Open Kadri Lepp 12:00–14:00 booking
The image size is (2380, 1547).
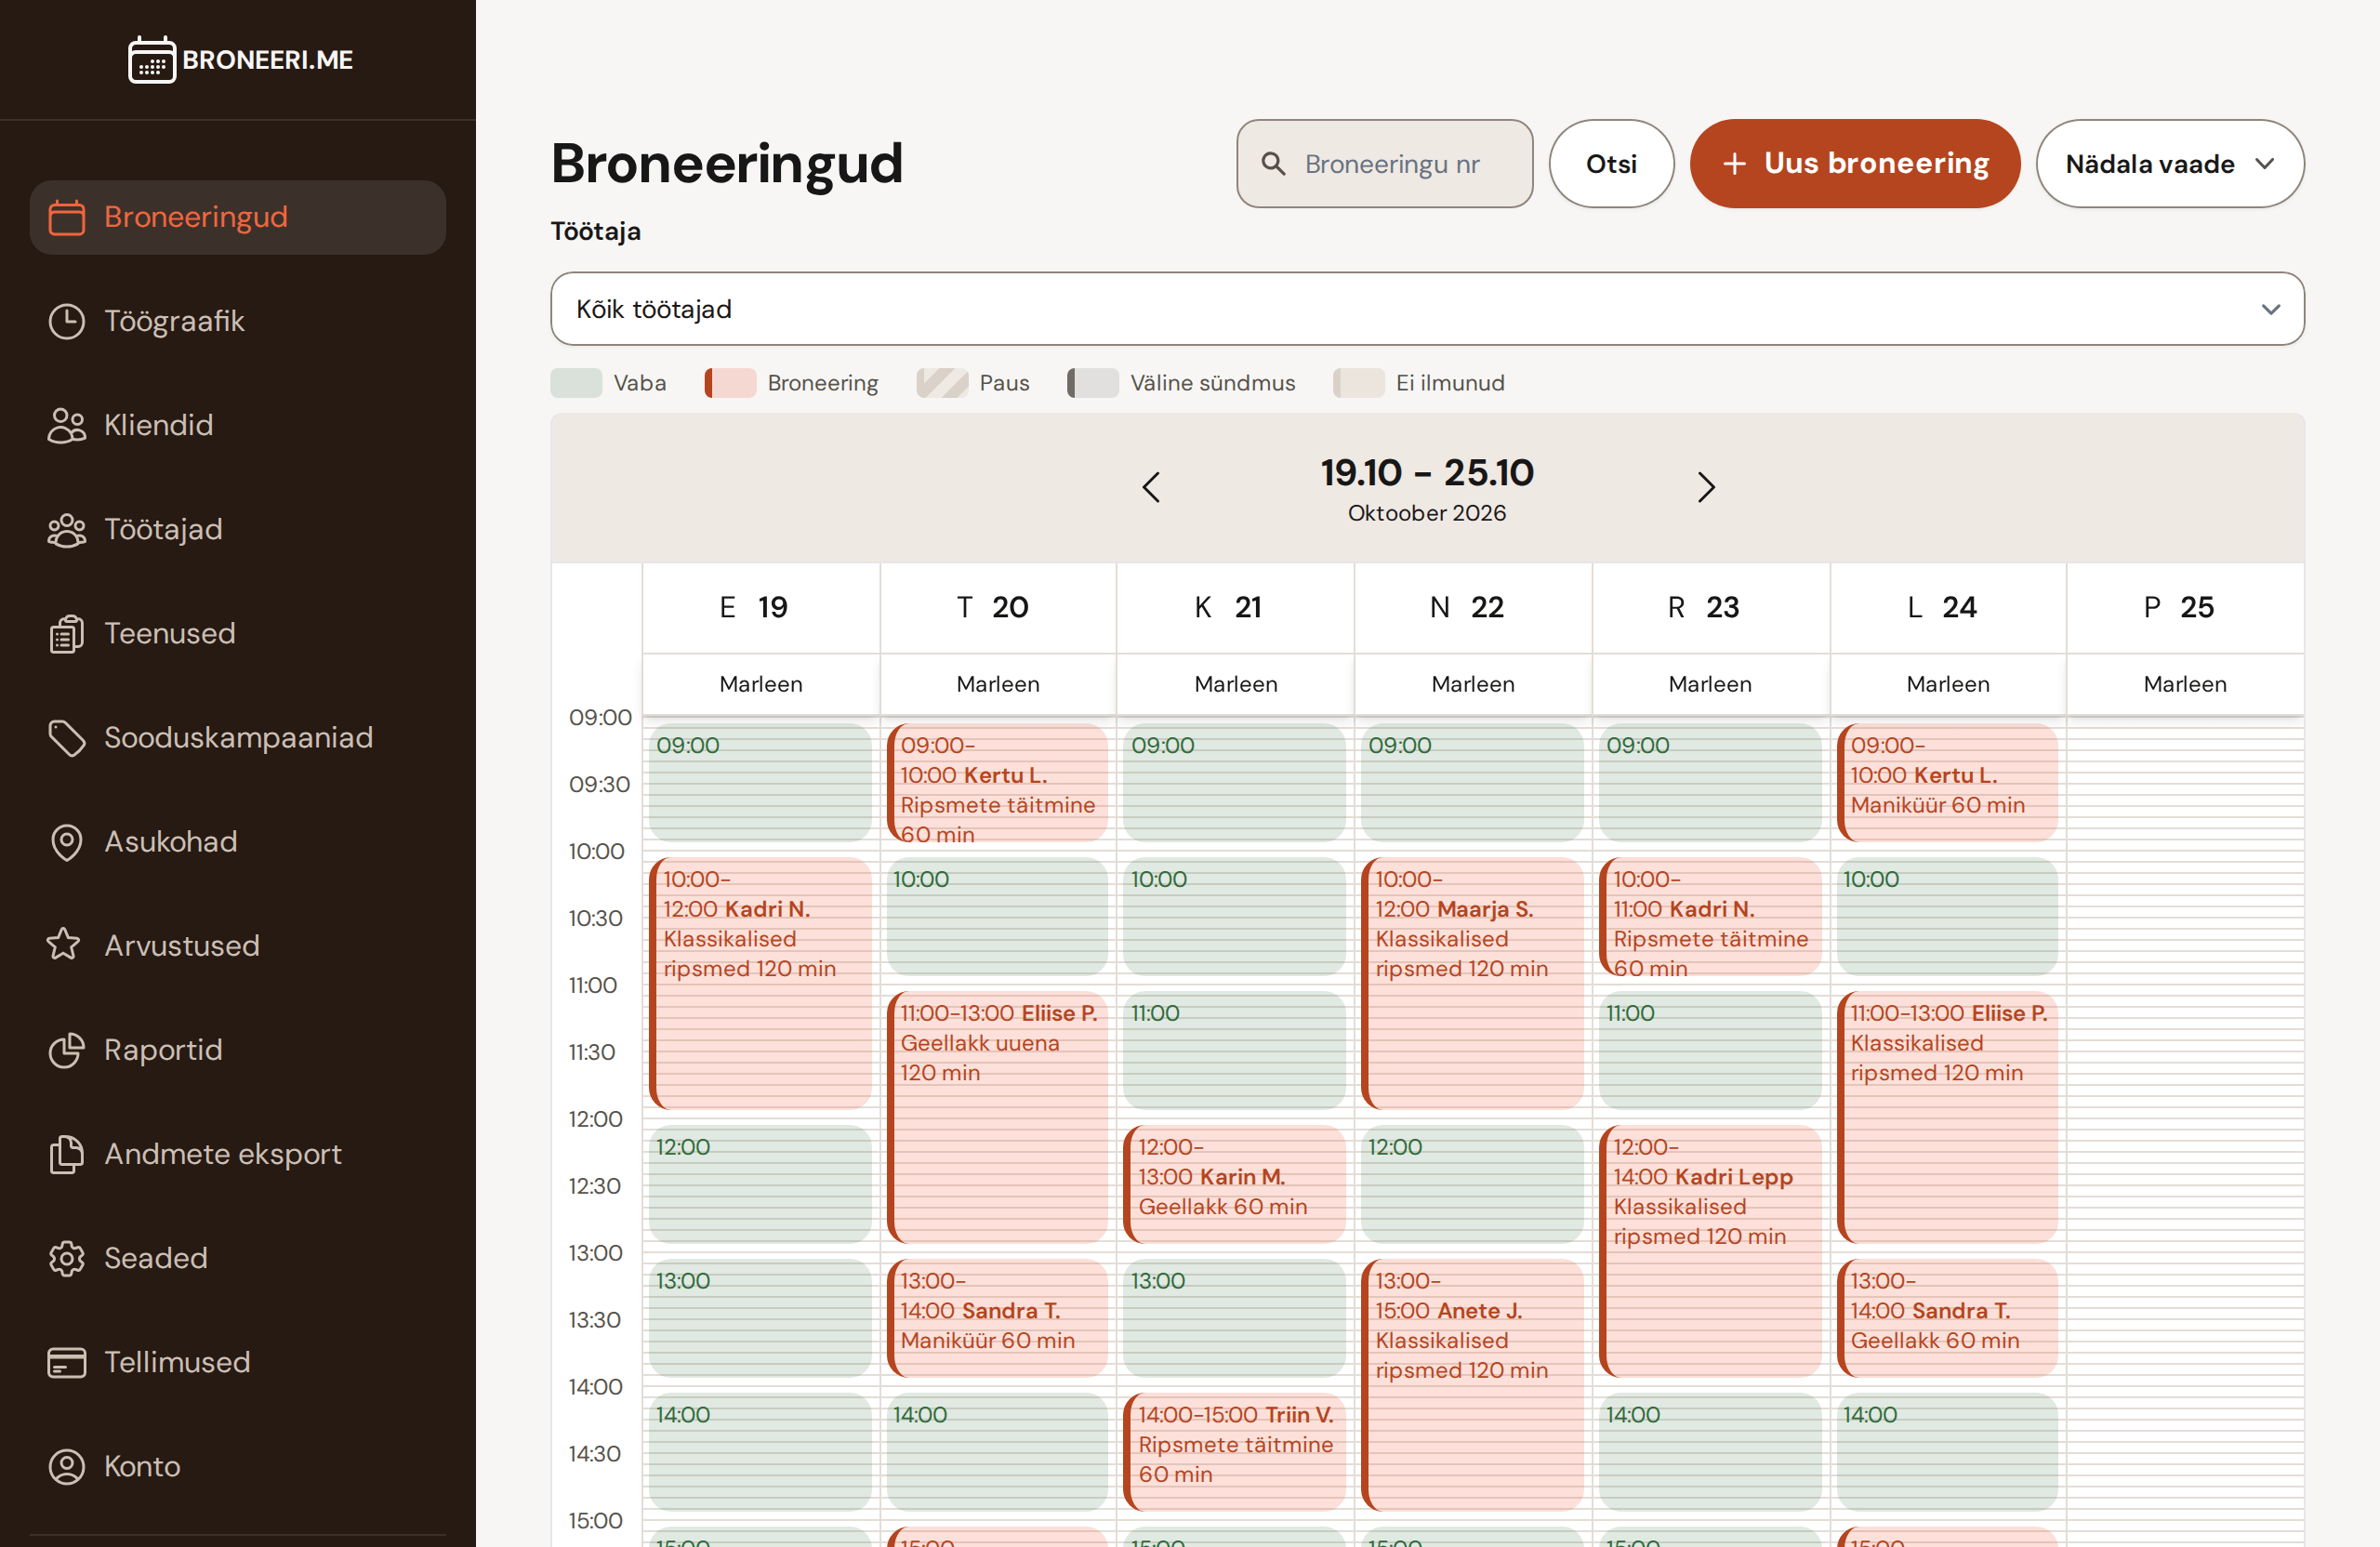[x=1710, y=1251]
